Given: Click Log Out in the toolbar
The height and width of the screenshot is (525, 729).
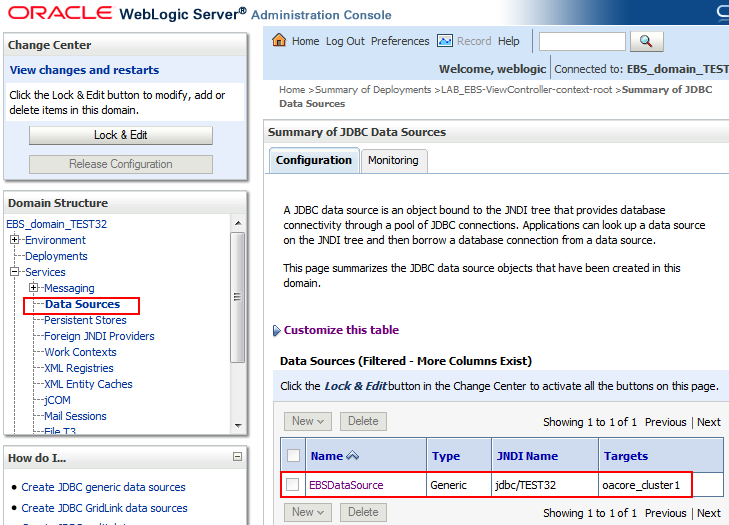Looking at the screenshot, I should [345, 41].
